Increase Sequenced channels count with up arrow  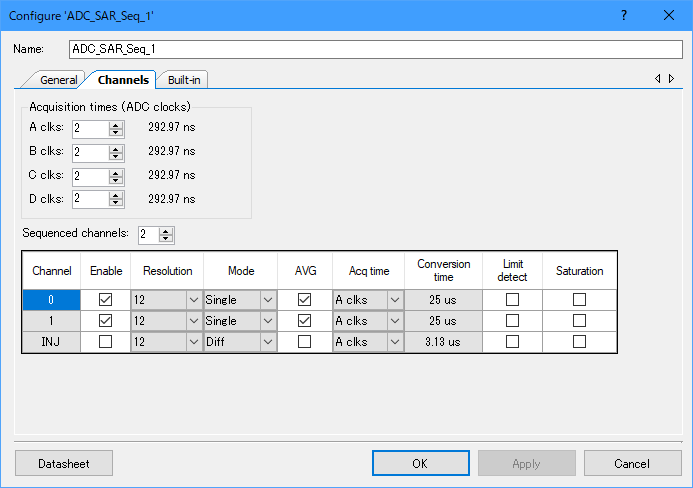tap(166, 230)
